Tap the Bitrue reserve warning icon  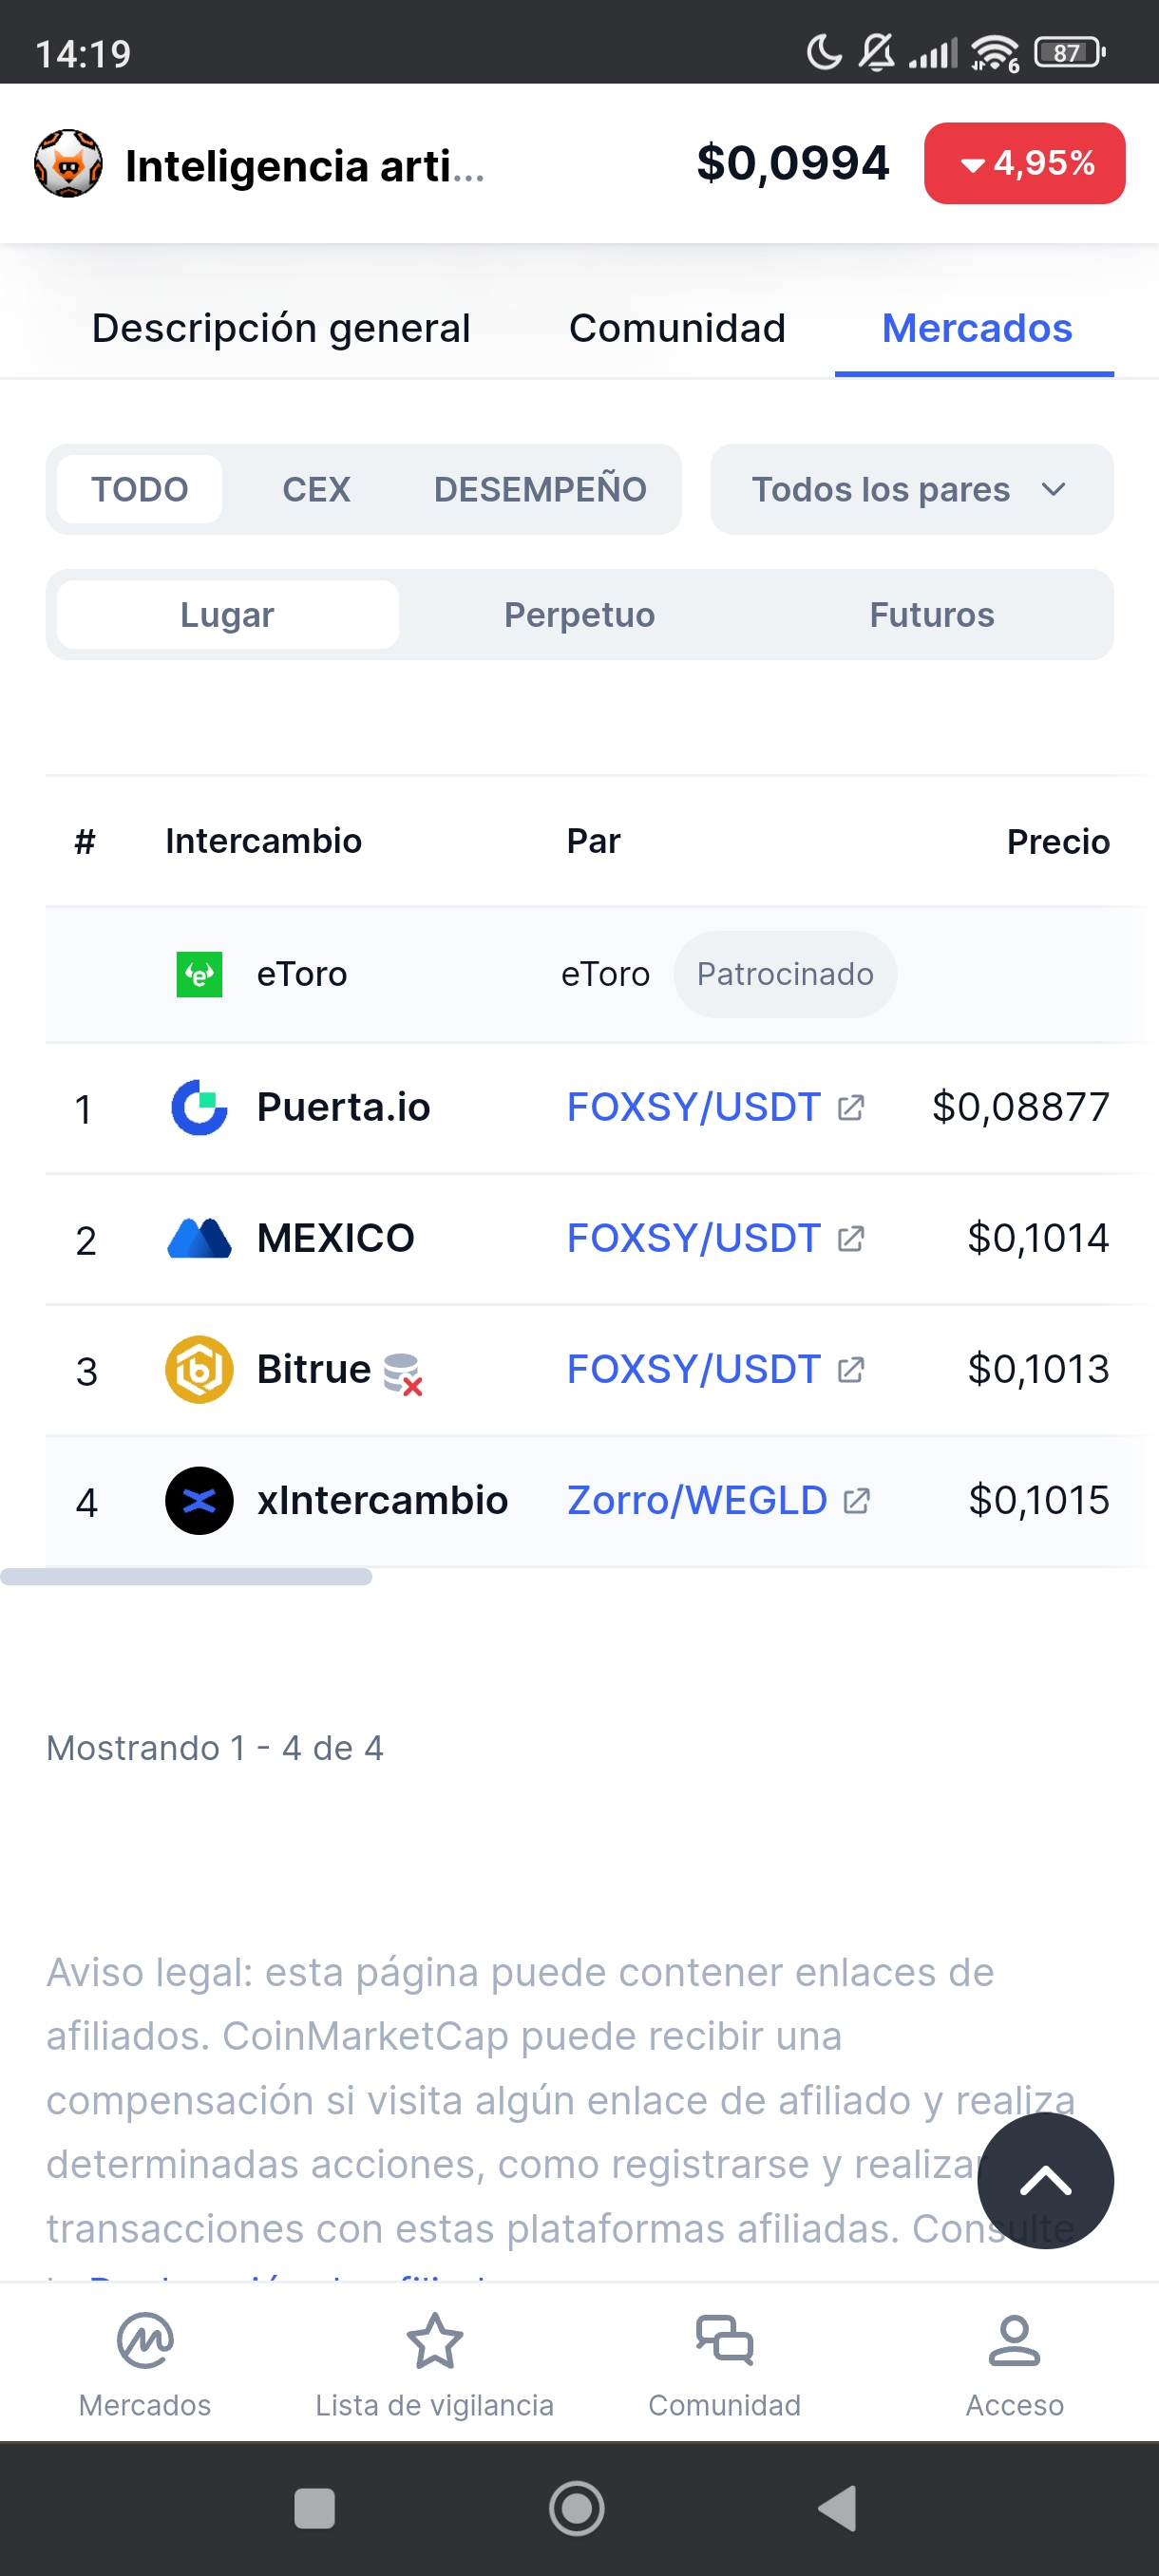pos(403,1373)
